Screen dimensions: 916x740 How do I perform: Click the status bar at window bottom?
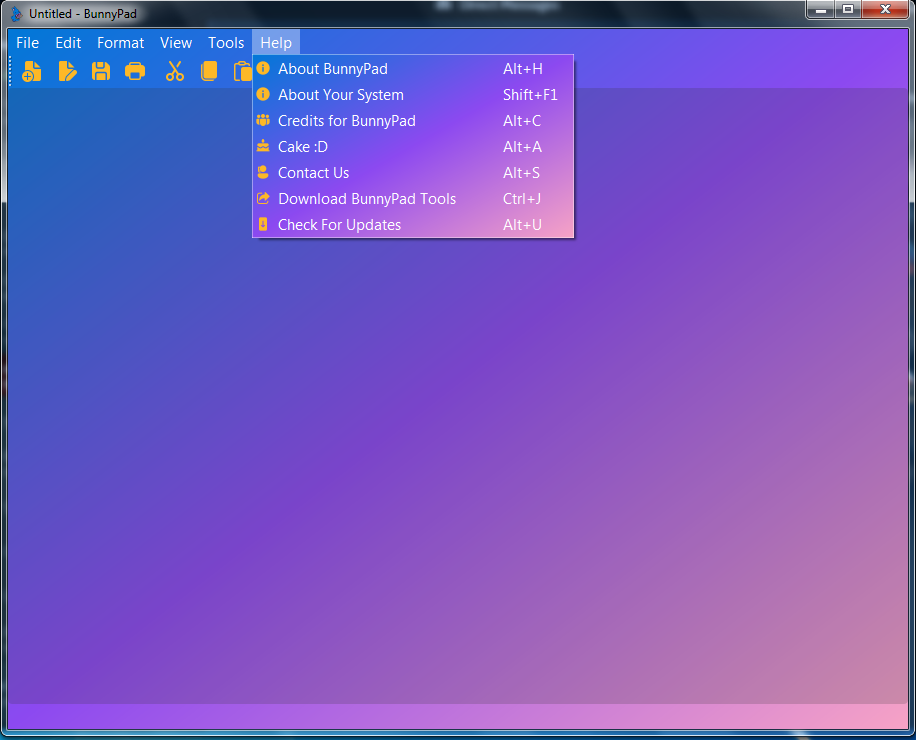458,716
